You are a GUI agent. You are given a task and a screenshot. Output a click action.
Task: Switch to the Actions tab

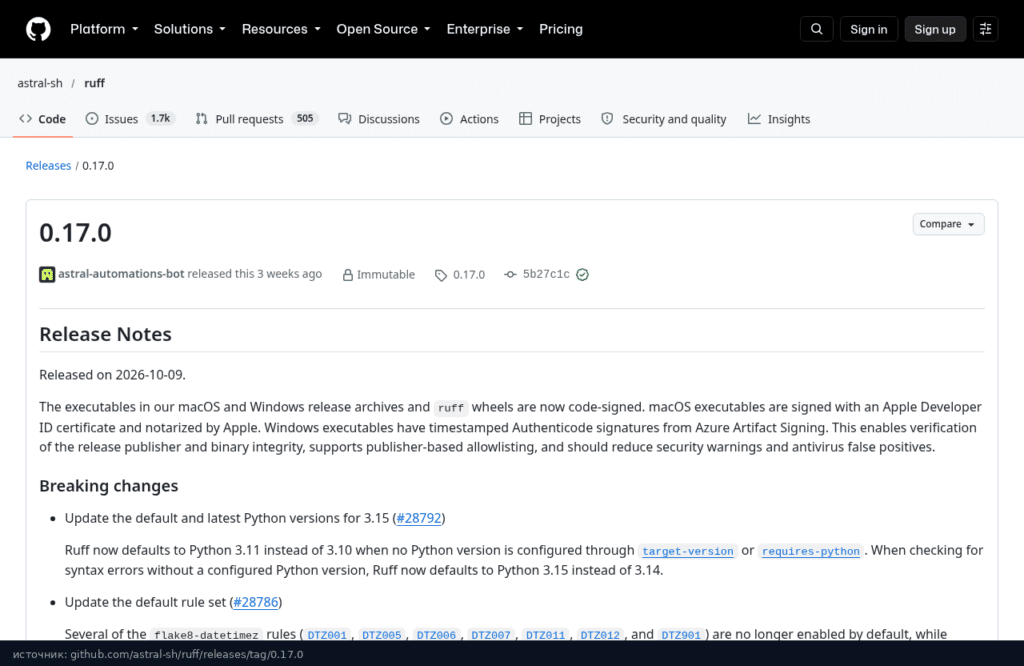[x=469, y=119]
